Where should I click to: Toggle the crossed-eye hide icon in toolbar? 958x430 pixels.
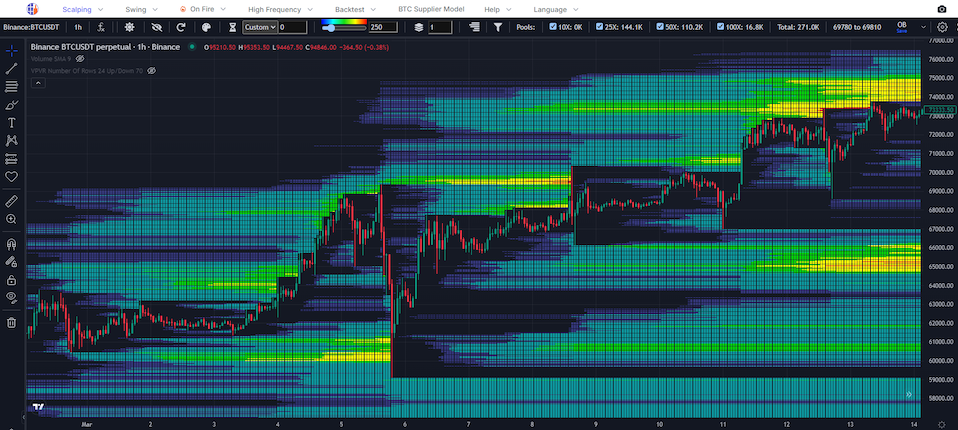[156, 27]
